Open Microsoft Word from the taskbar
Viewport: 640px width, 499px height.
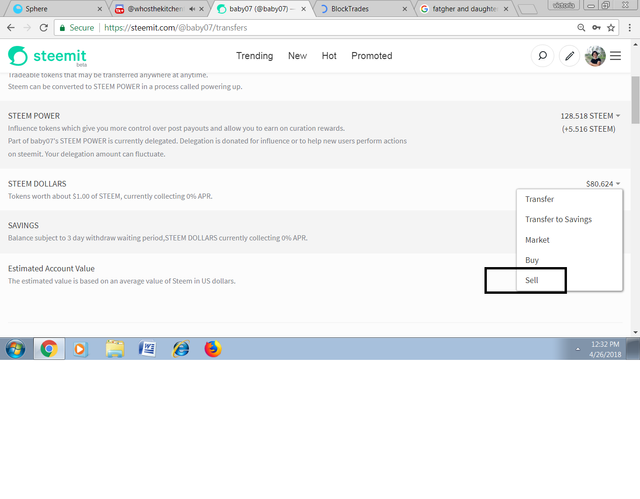click(x=147, y=349)
